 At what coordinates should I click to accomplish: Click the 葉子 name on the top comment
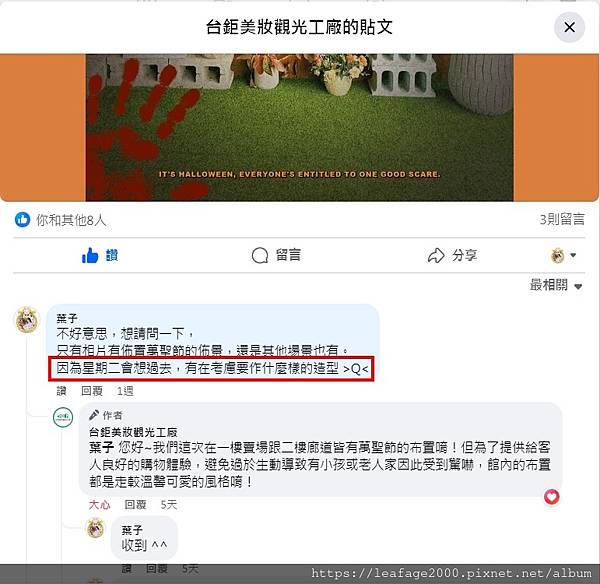(67, 318)
